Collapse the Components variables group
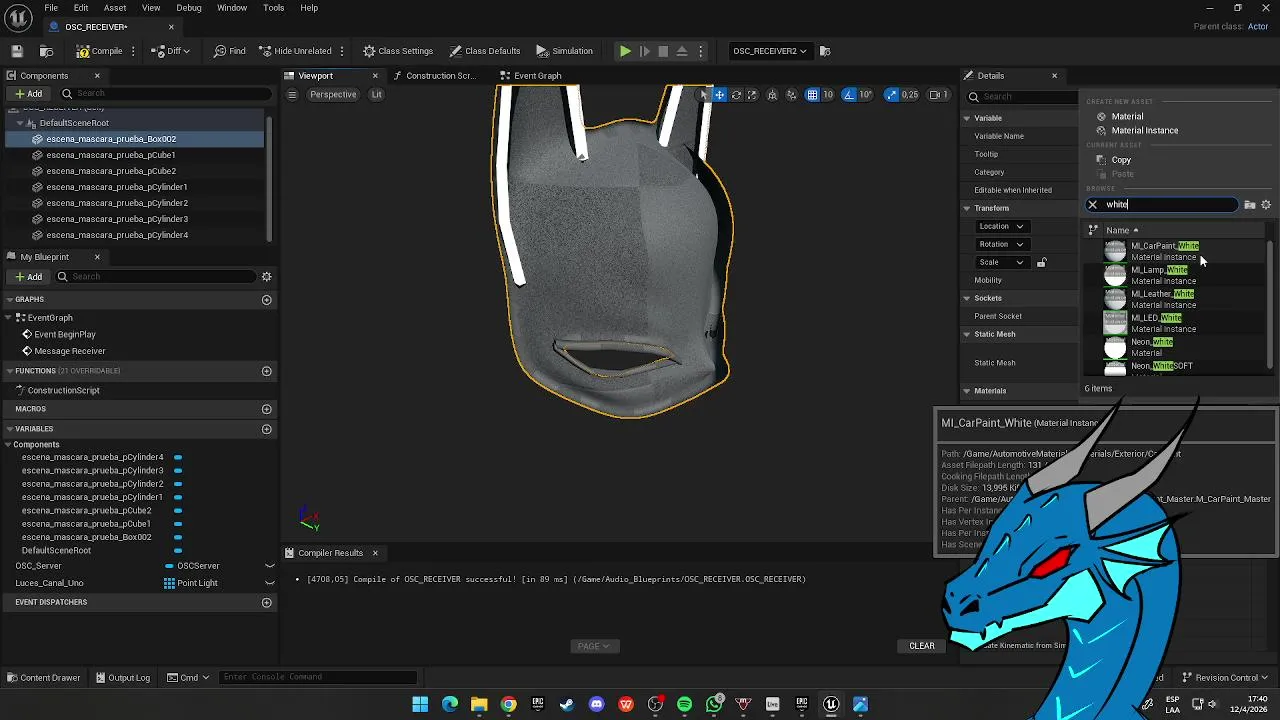 [10, 445]
